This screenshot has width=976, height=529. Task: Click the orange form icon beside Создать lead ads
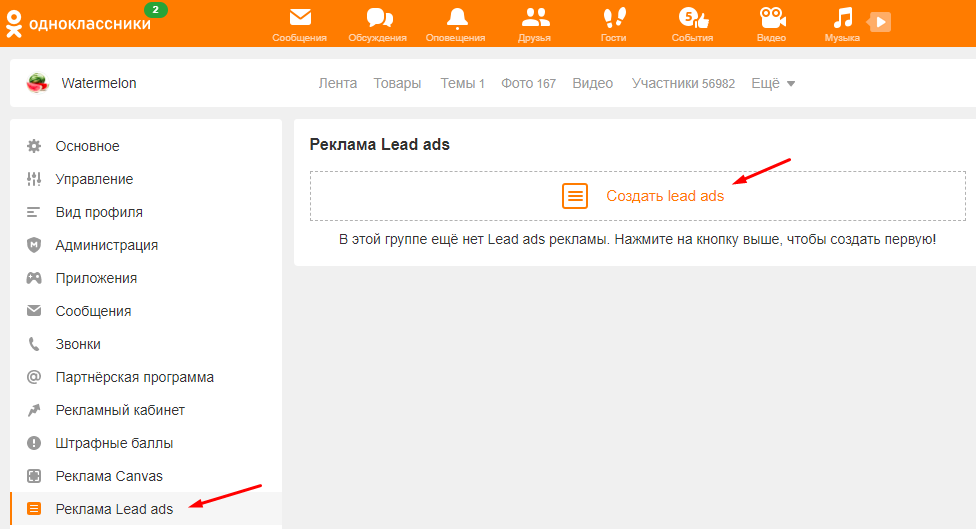pos(575,196)
